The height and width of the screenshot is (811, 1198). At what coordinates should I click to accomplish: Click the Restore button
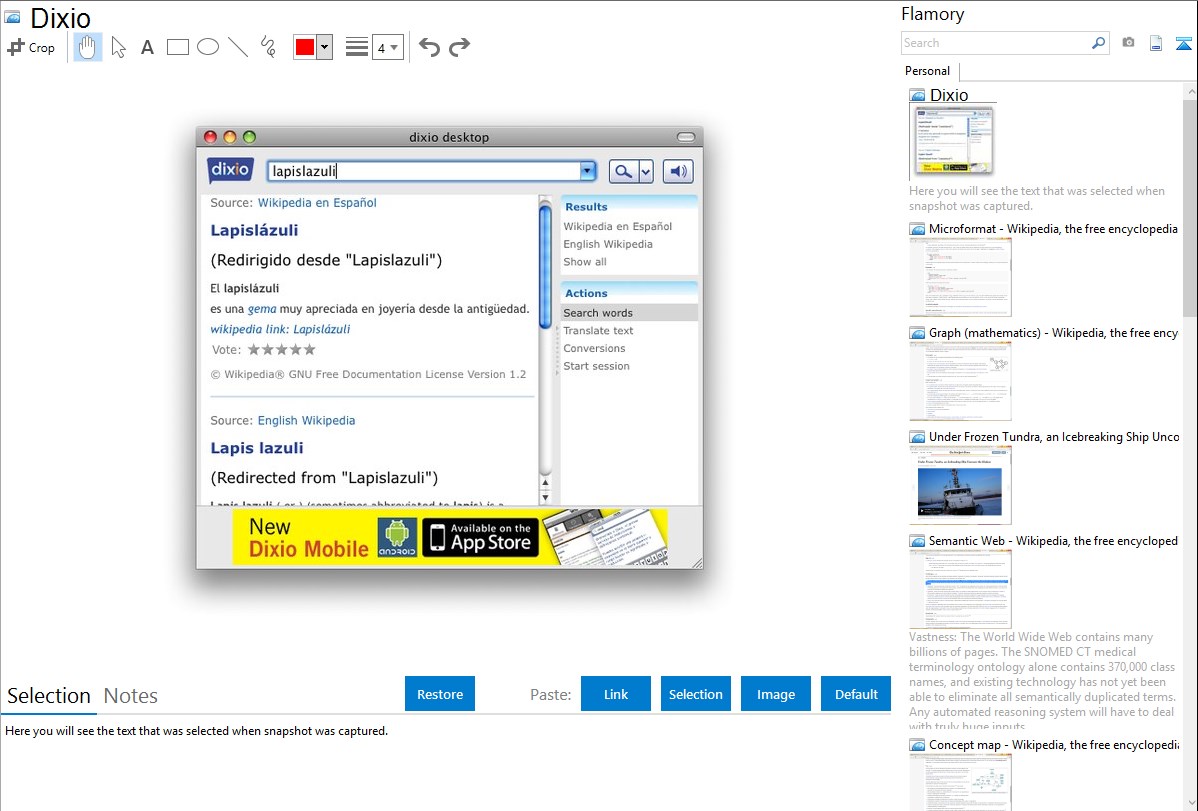[440, 694]
